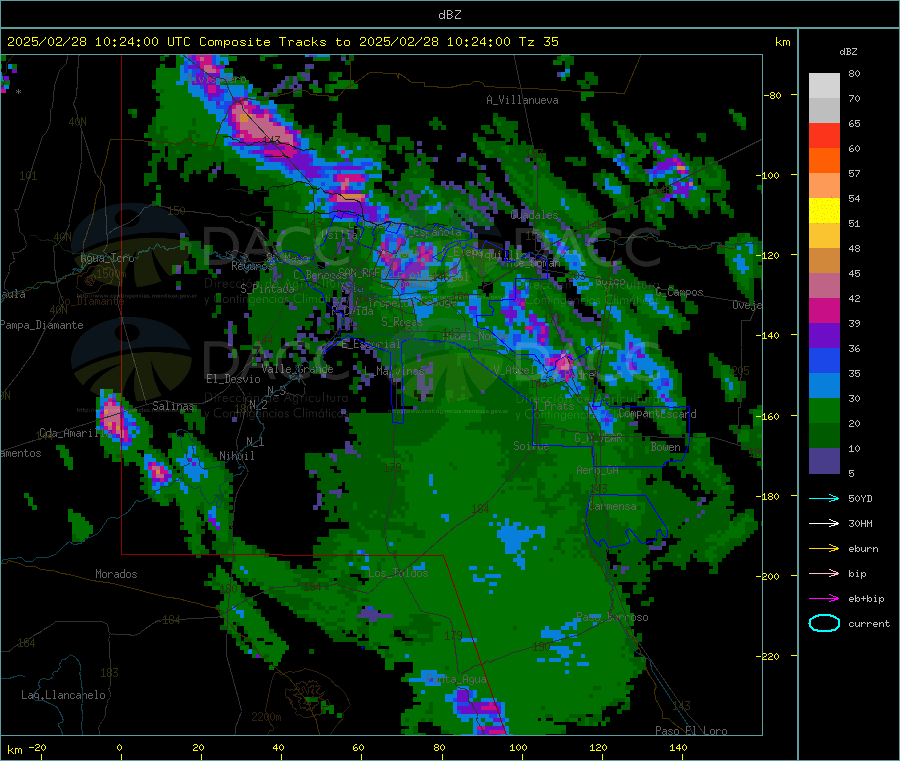Select the magenta swatch in dBZ scale

pos(824,310)
